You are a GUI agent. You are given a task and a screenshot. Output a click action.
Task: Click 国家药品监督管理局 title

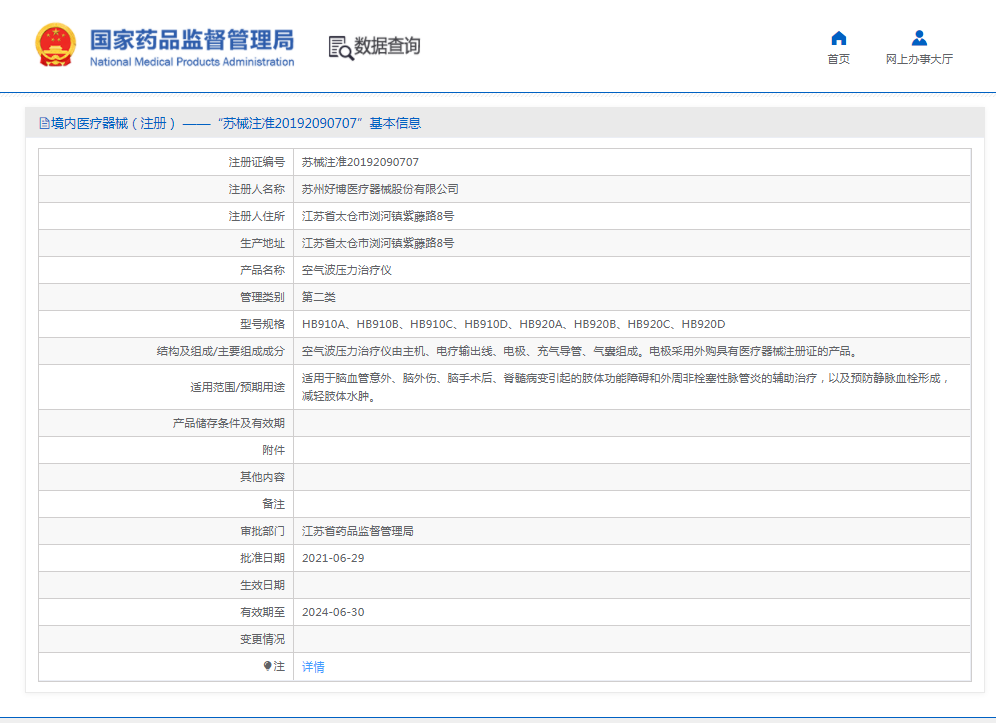[x=192, y=39]
